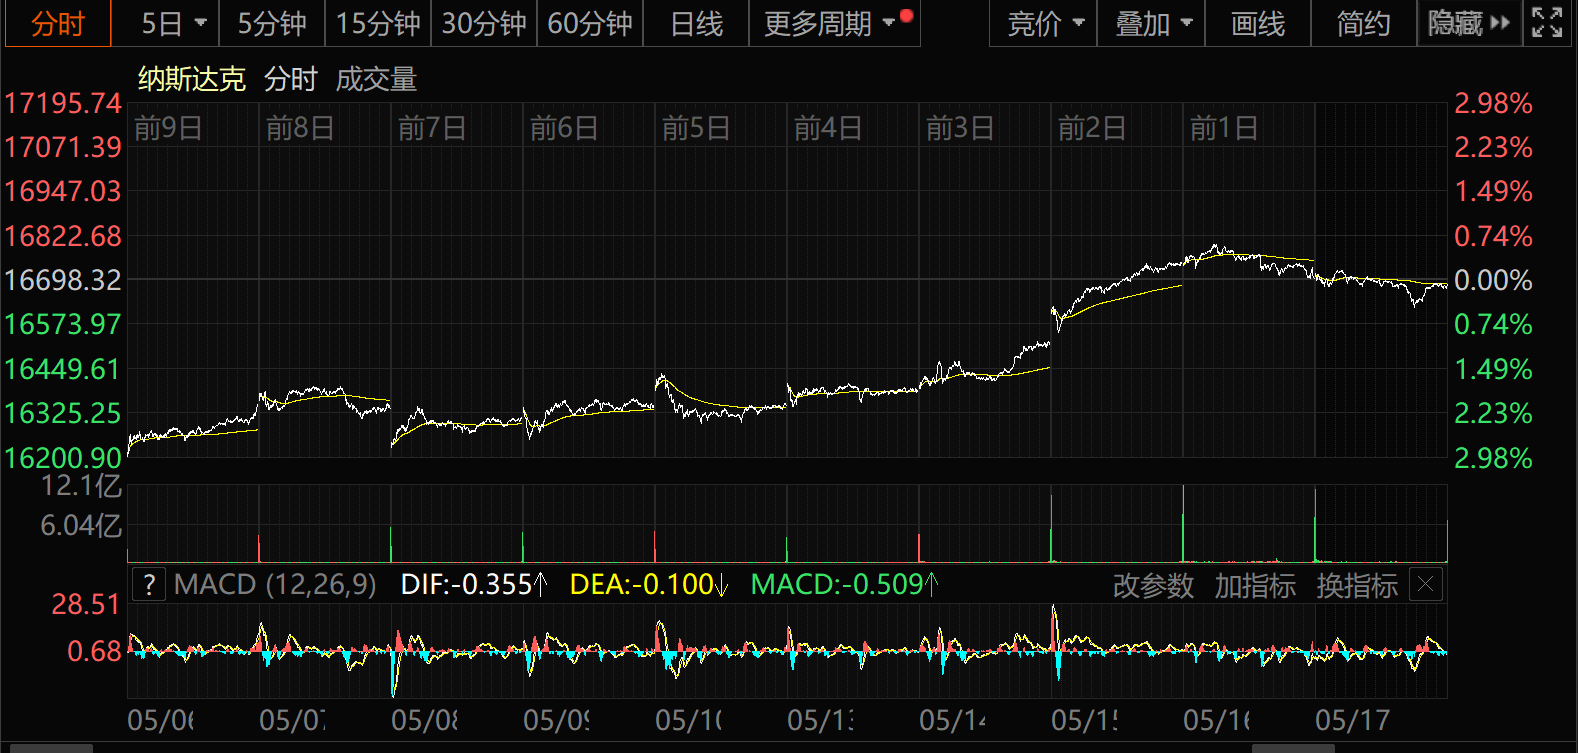Image resolution: width=1578 pixels, height=753 pixels.
Task: Click the 2.98% top percent label
Action: pos(1493,103)
